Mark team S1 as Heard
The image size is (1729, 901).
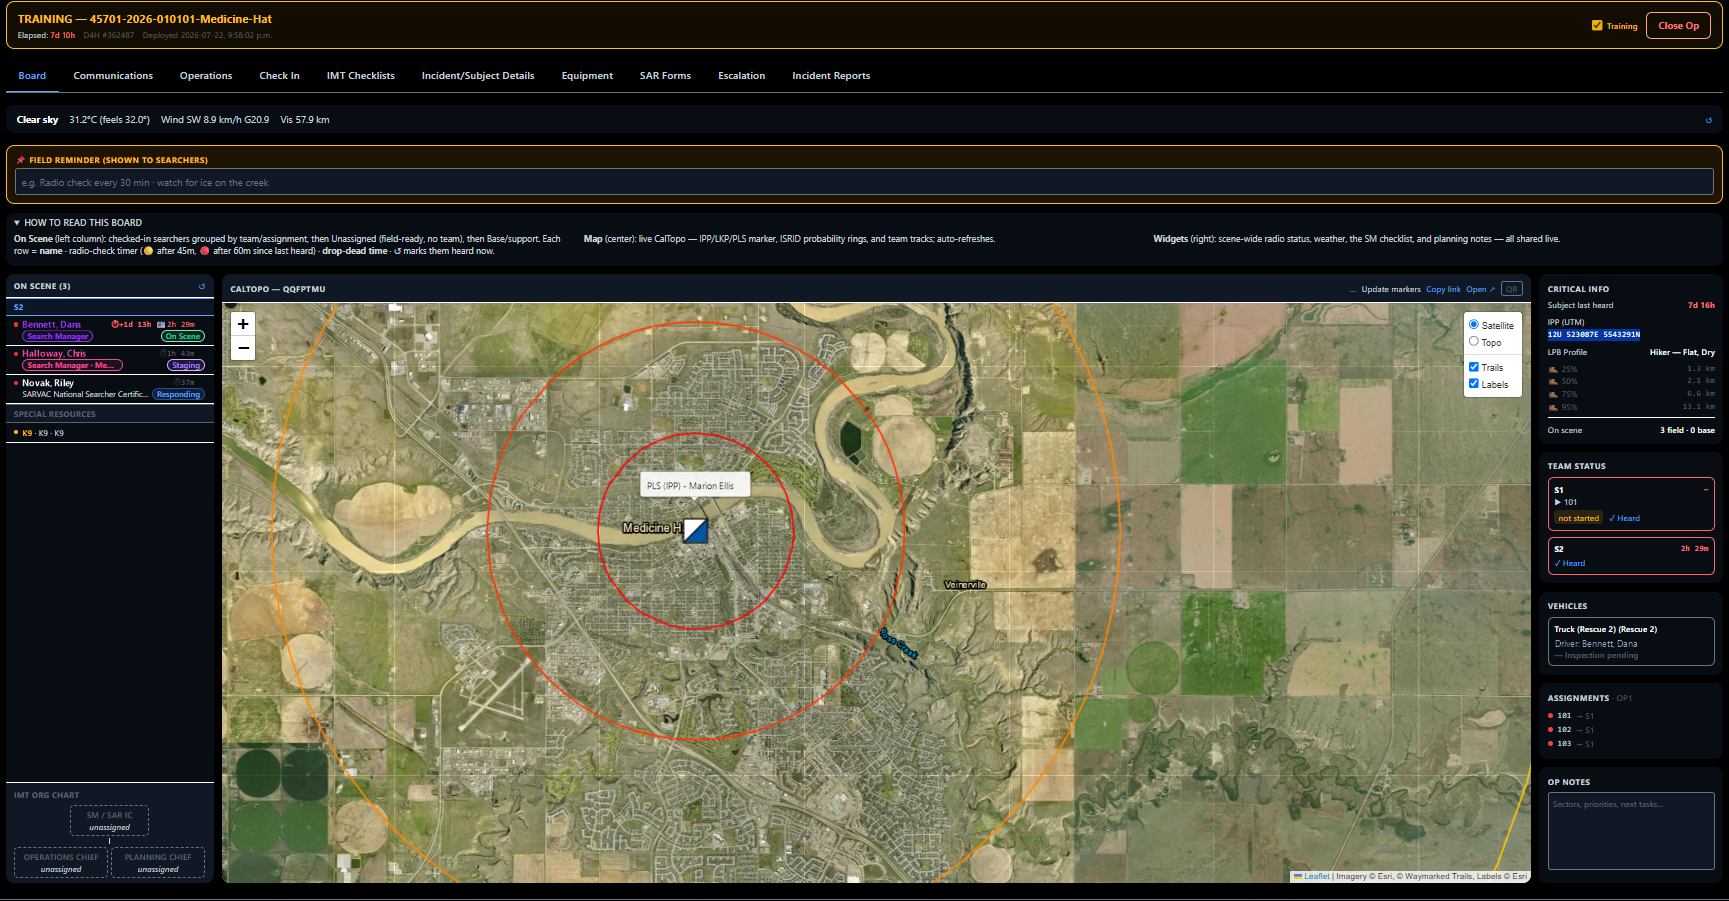pyautogui.click(x=1624, y=518)
